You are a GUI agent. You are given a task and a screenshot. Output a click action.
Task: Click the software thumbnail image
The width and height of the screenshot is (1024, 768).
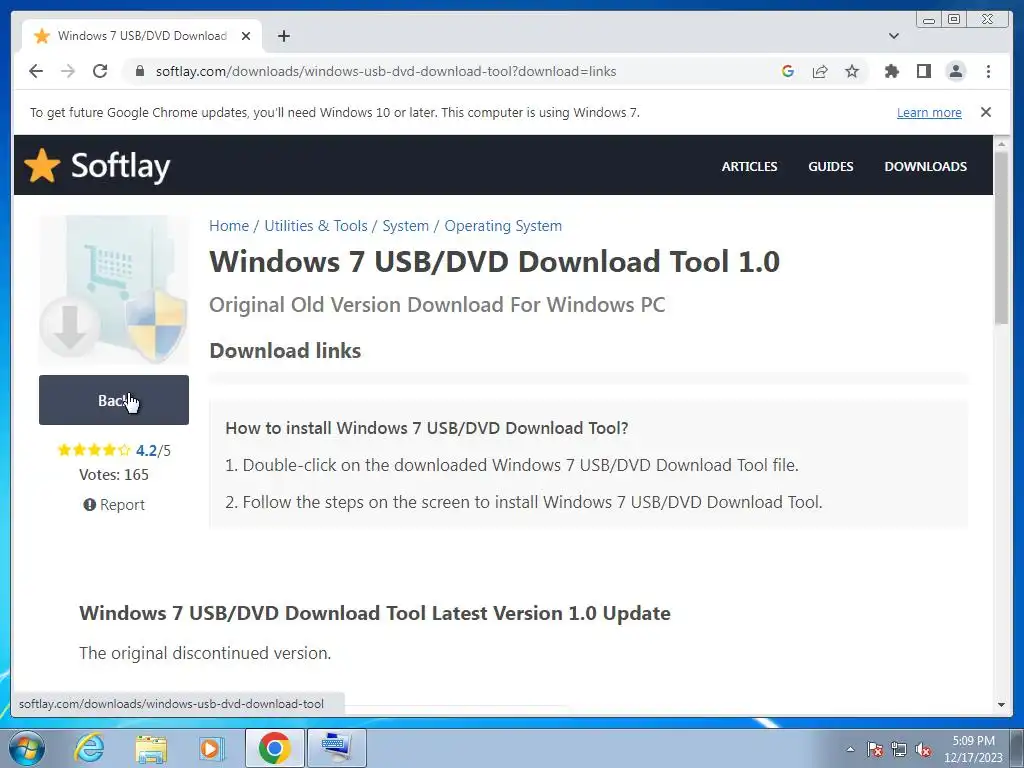114,290
